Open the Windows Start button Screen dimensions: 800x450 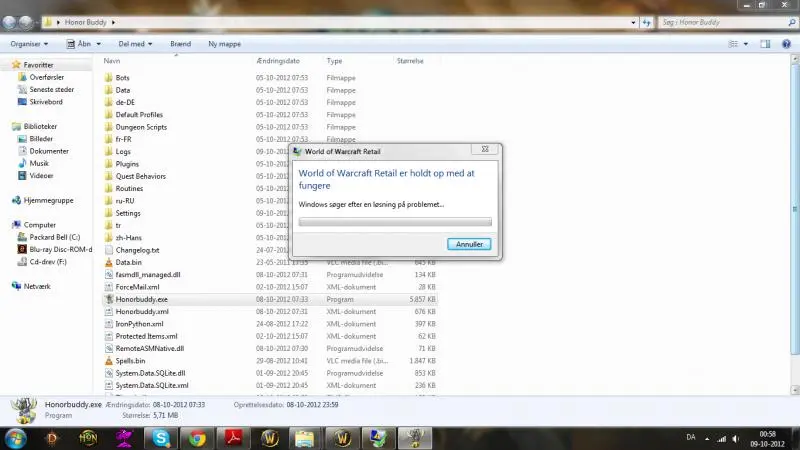tap(15, 438)
